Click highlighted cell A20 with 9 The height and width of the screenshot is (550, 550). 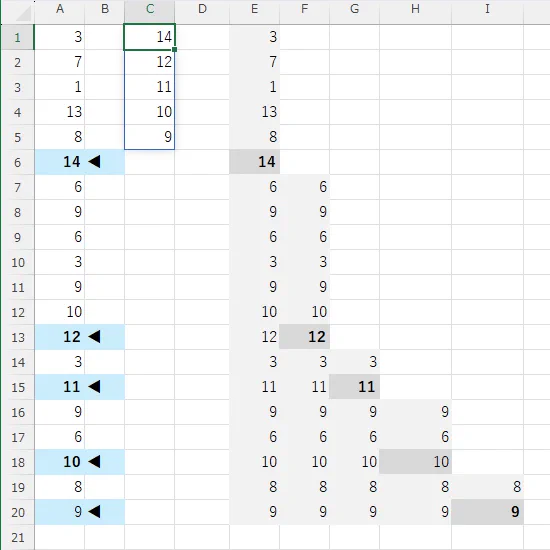[x=60, y=512]
